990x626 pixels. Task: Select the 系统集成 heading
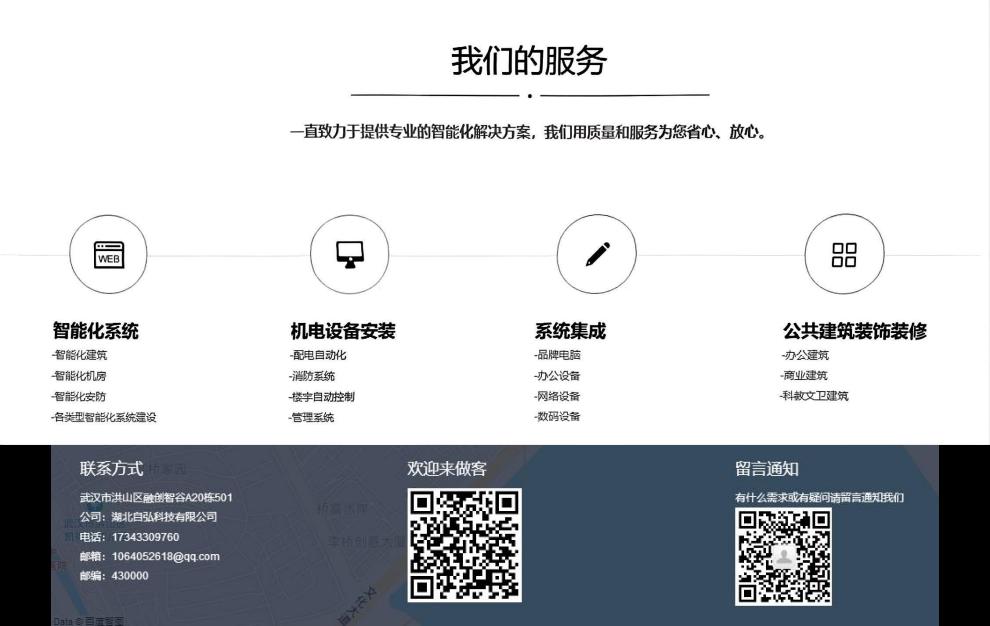[570, 331]
